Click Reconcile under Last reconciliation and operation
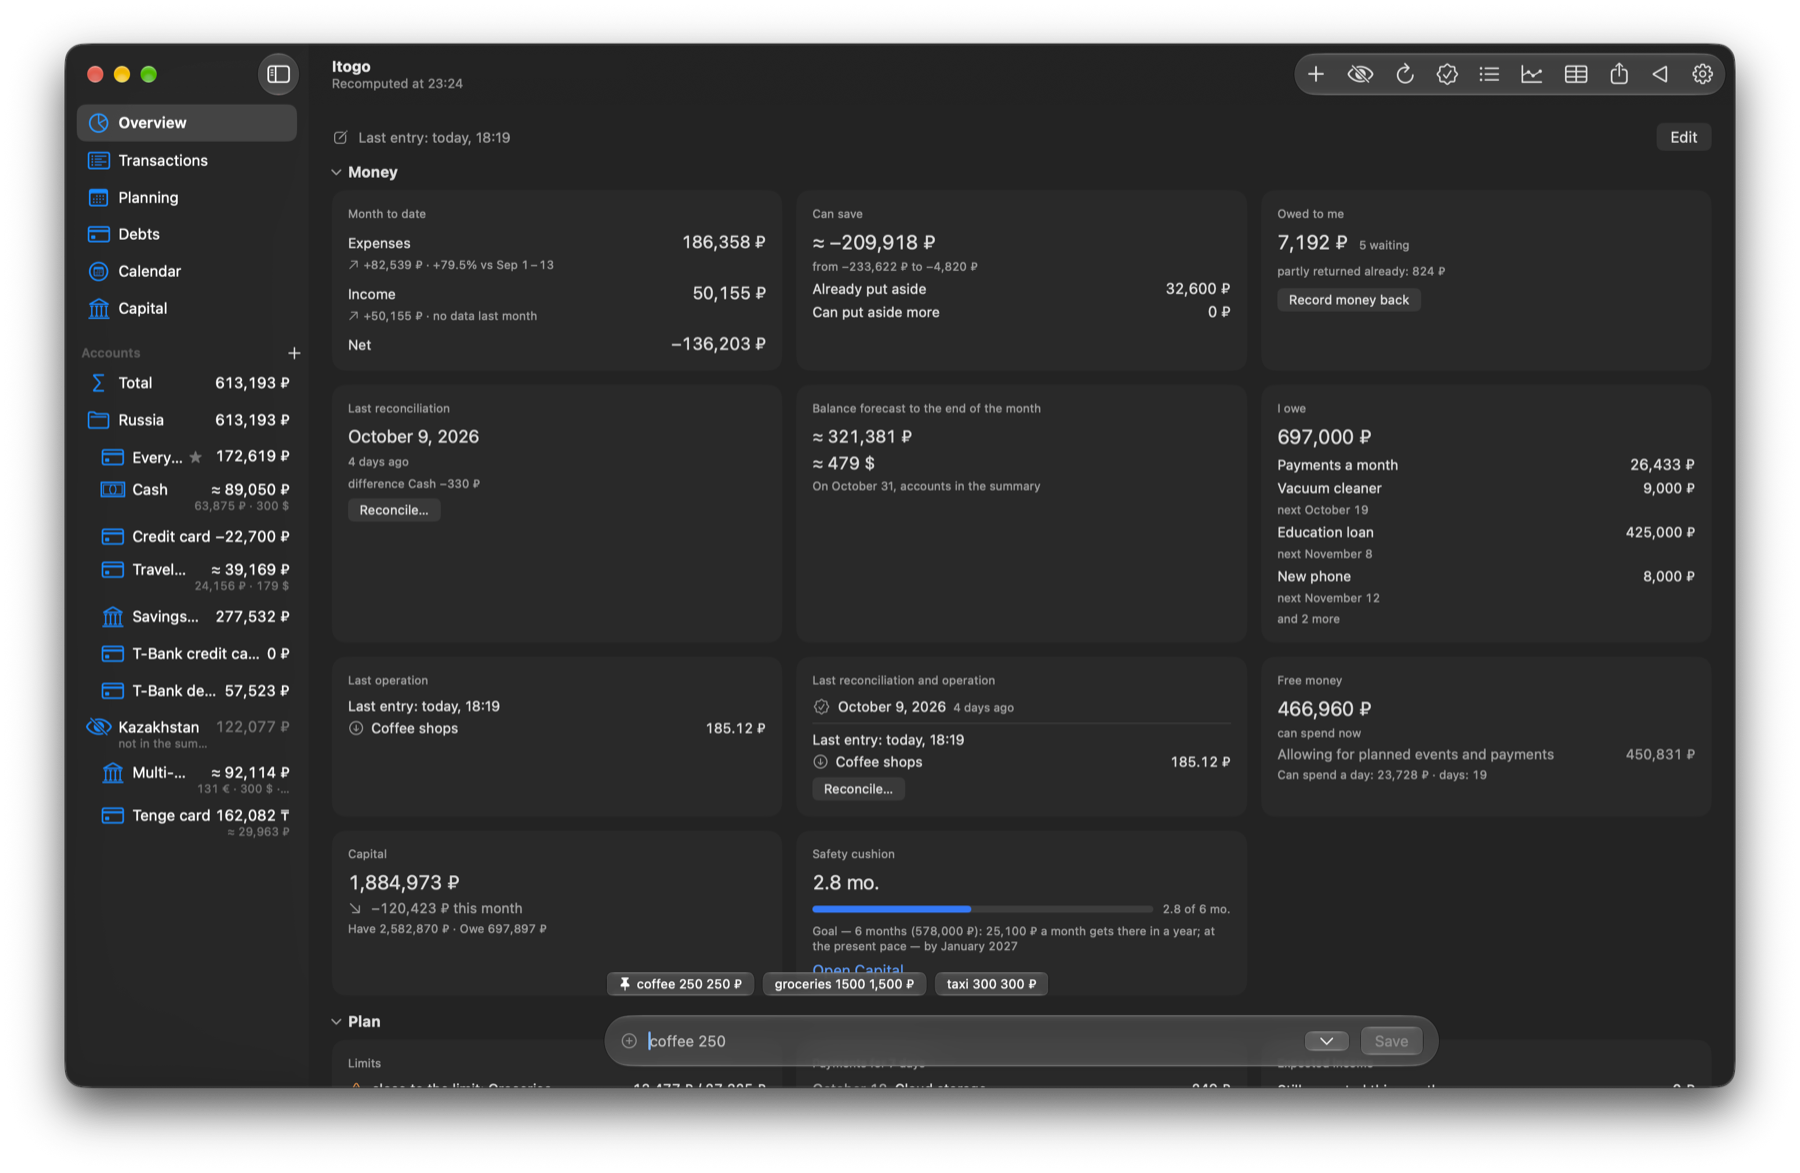 pyautogui.click(x=858, y=789)
